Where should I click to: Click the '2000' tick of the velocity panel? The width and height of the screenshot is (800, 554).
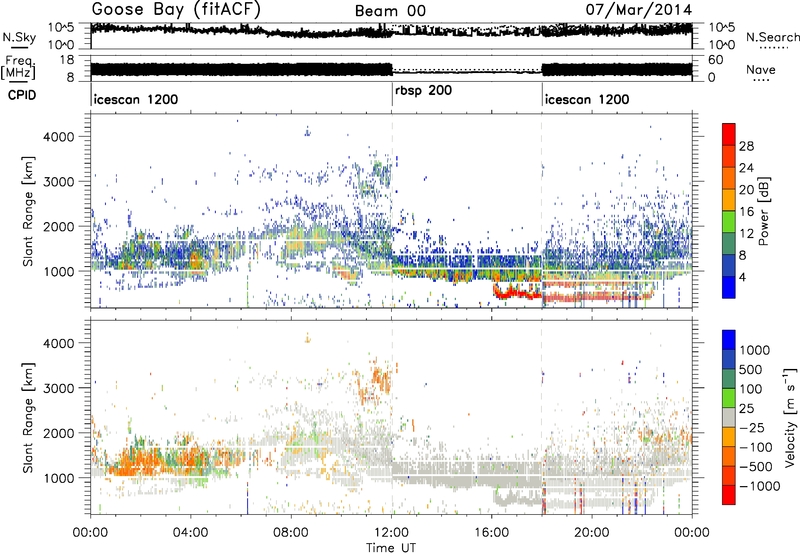point(58,433)
